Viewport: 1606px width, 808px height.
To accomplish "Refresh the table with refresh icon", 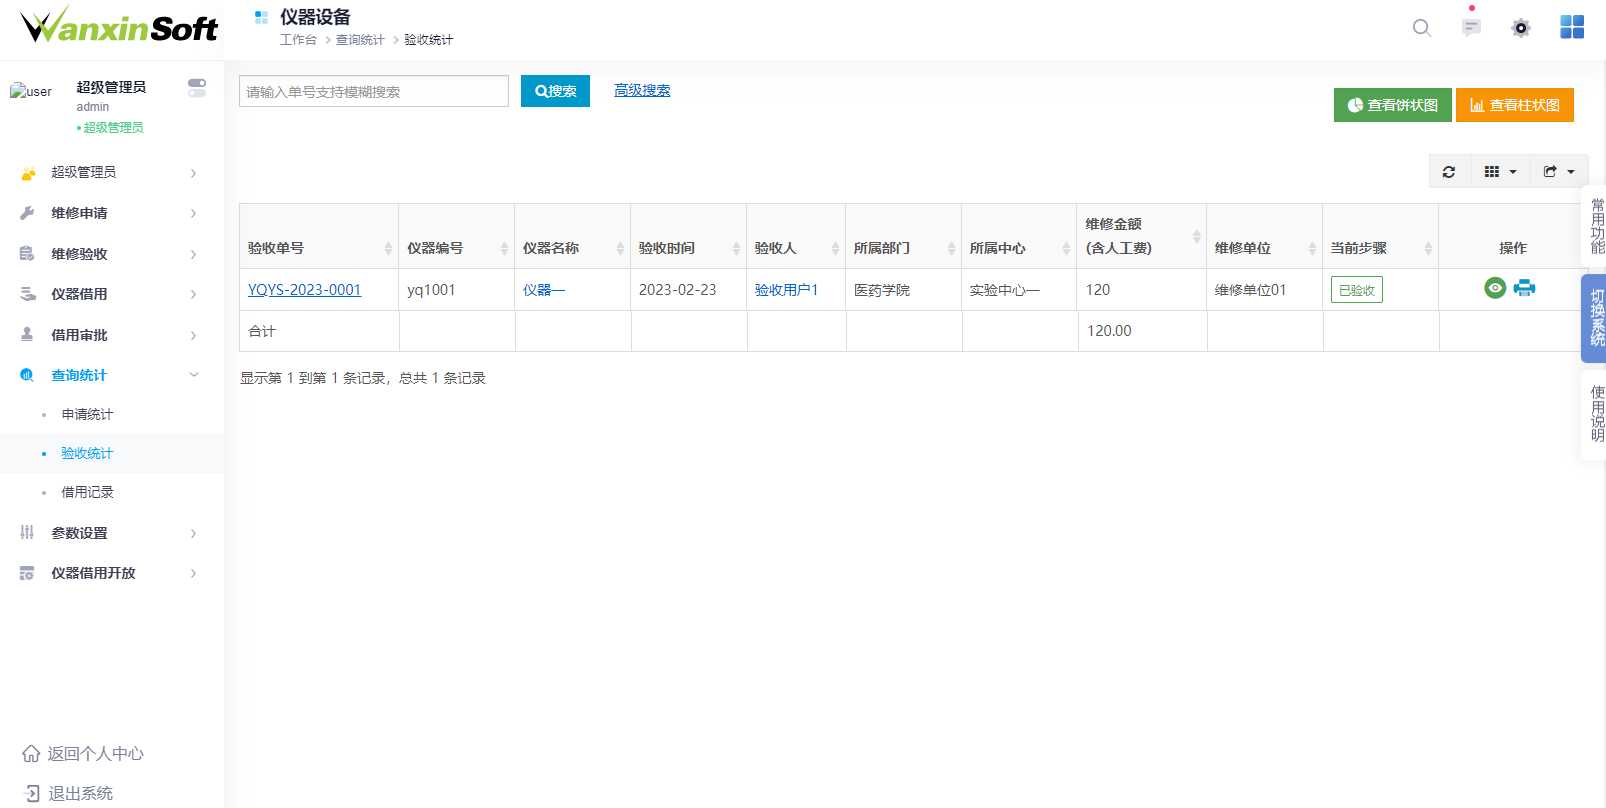I will (1449, 172).
